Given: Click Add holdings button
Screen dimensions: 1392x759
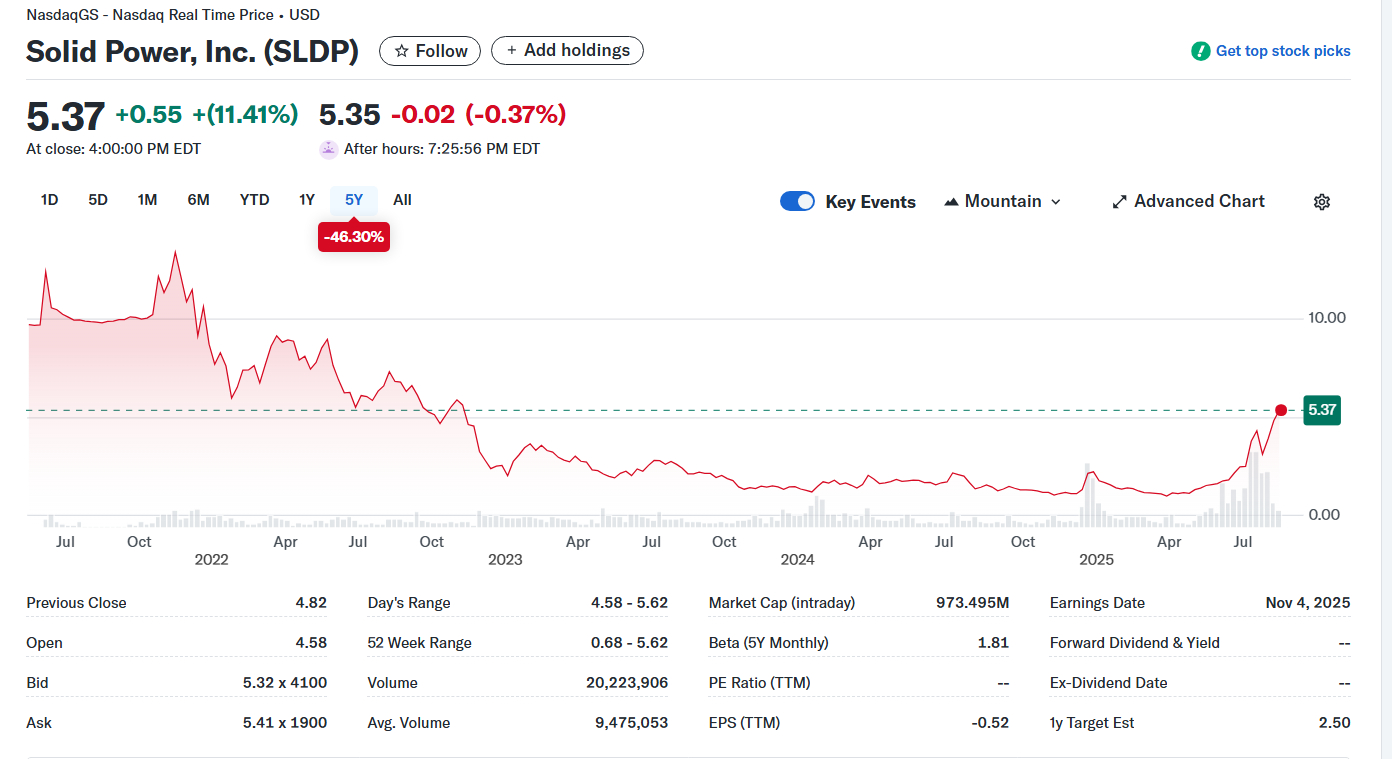Looking at the screenshot, I should pyautogui.click(x=567, y=50).
